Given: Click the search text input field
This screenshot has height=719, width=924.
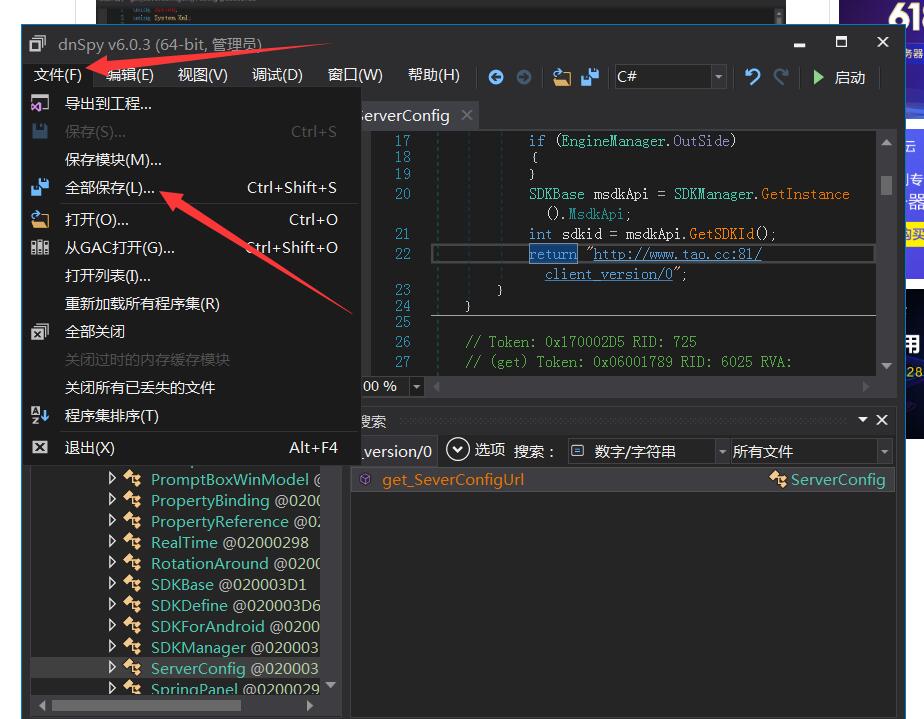Looking at the screenshot, I should [395, 452].
